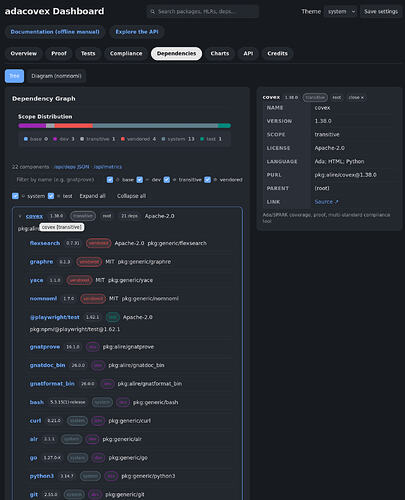The image size is (405, 500).
Task: Switch to the Compliance tab
Action: pyautogui.click(x=126, y=53)
